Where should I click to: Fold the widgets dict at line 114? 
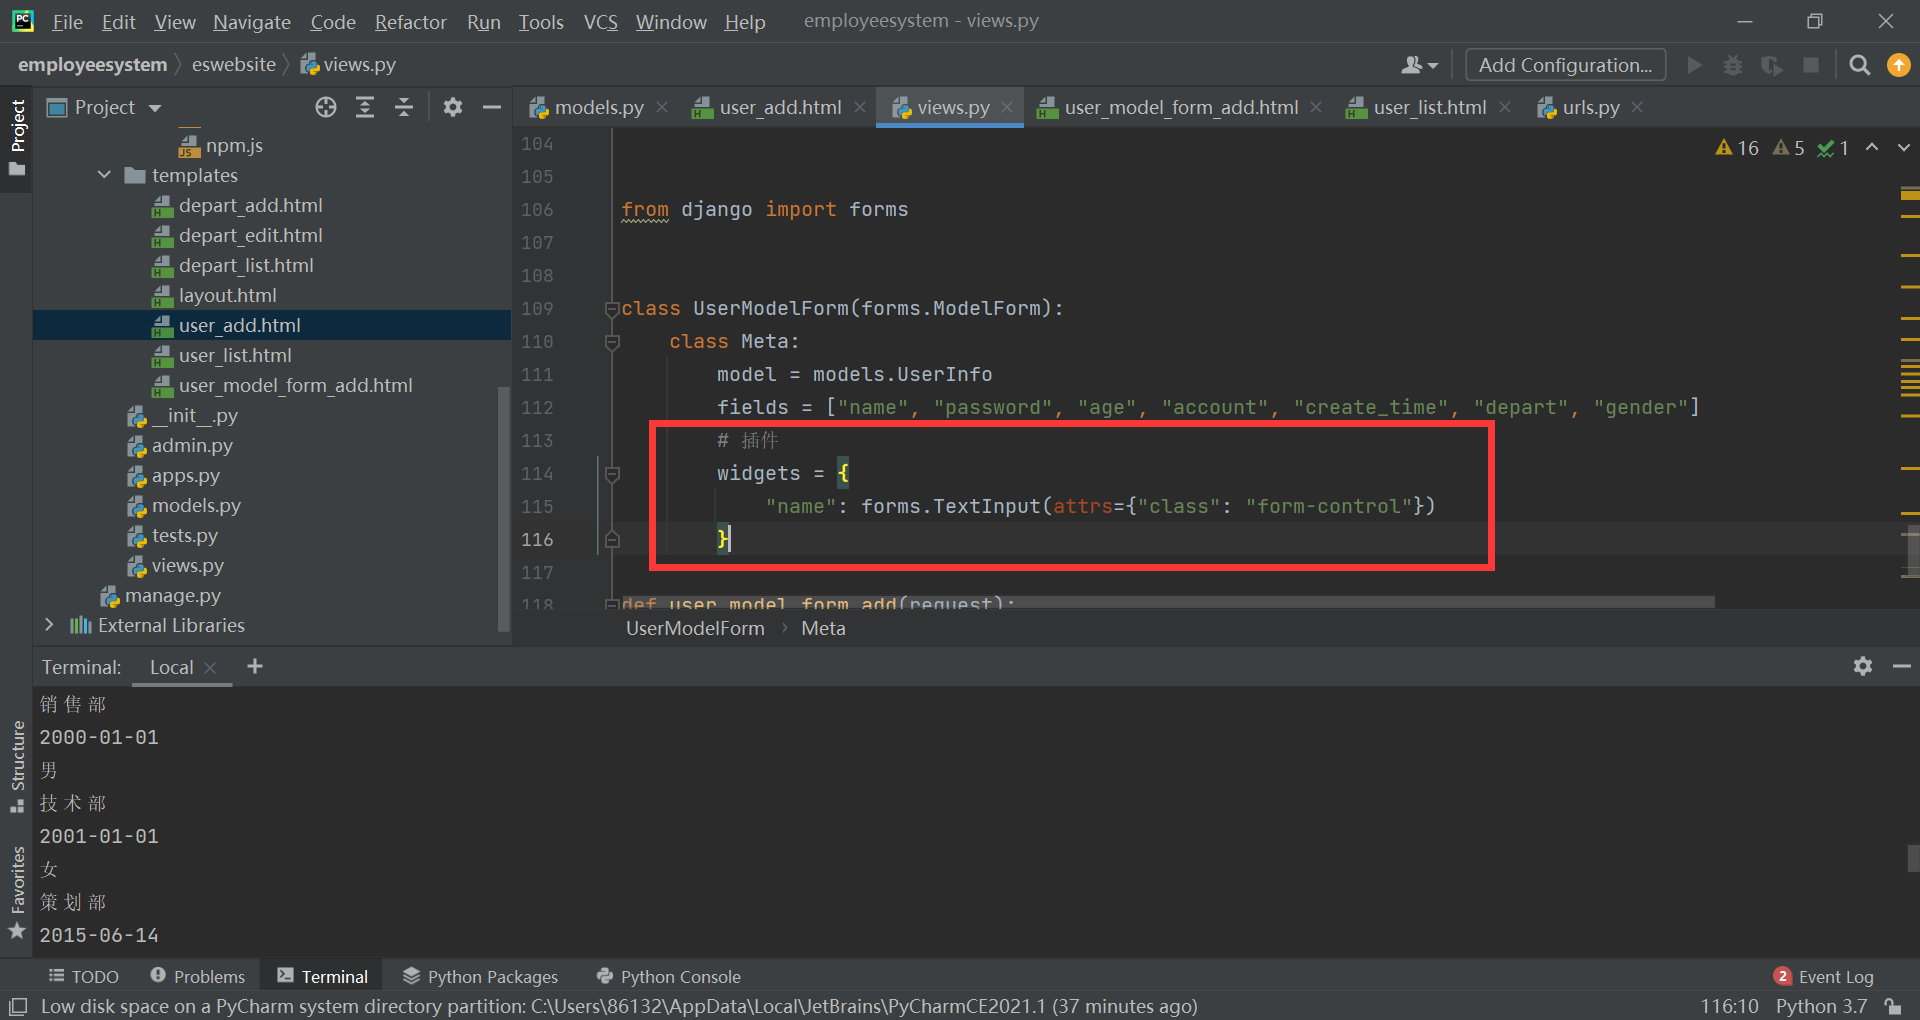pyautogui.click(x=612, y=474)
